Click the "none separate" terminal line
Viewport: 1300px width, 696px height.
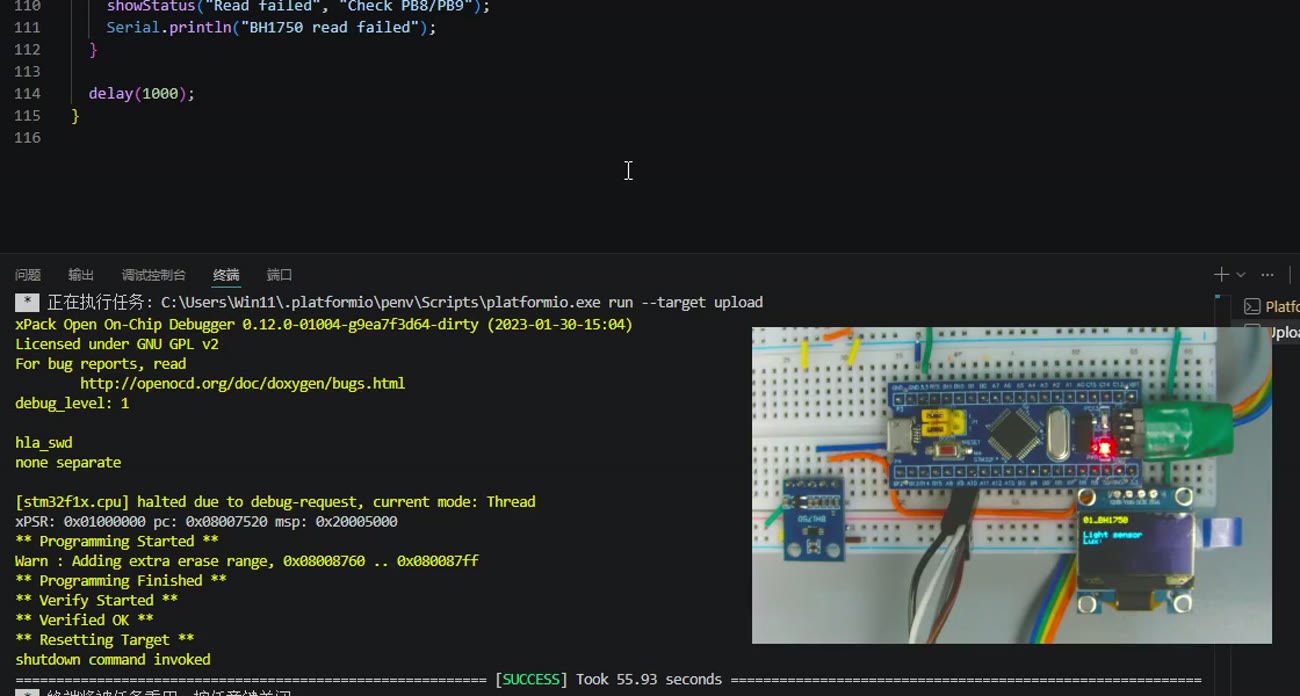pyautogui.click(x=68, y=462)
